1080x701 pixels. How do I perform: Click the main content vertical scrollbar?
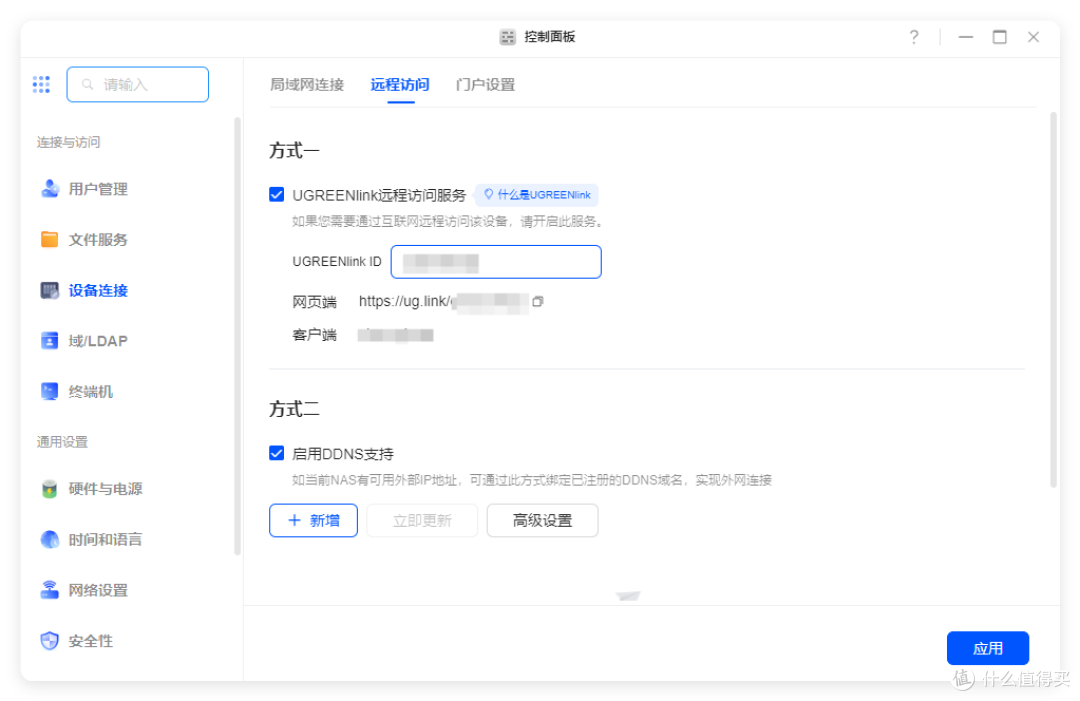coord(1053,300)
